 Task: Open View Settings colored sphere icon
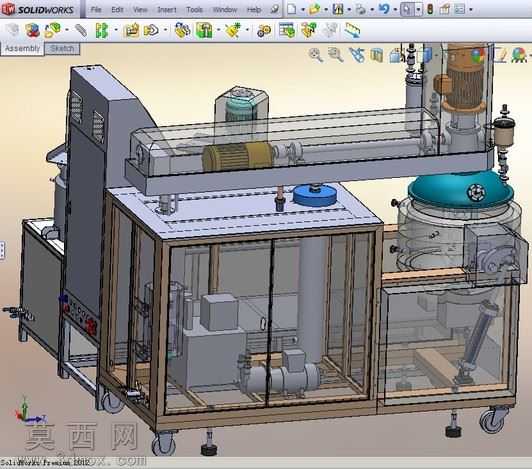[519, 55]
